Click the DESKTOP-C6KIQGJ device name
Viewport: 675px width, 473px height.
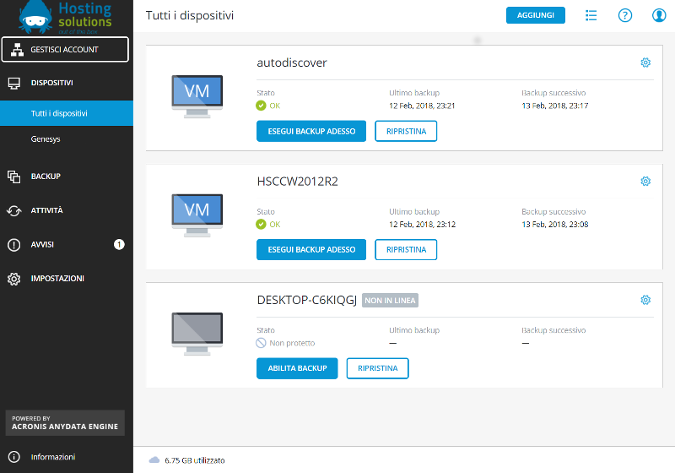click(x=307, y=300)
